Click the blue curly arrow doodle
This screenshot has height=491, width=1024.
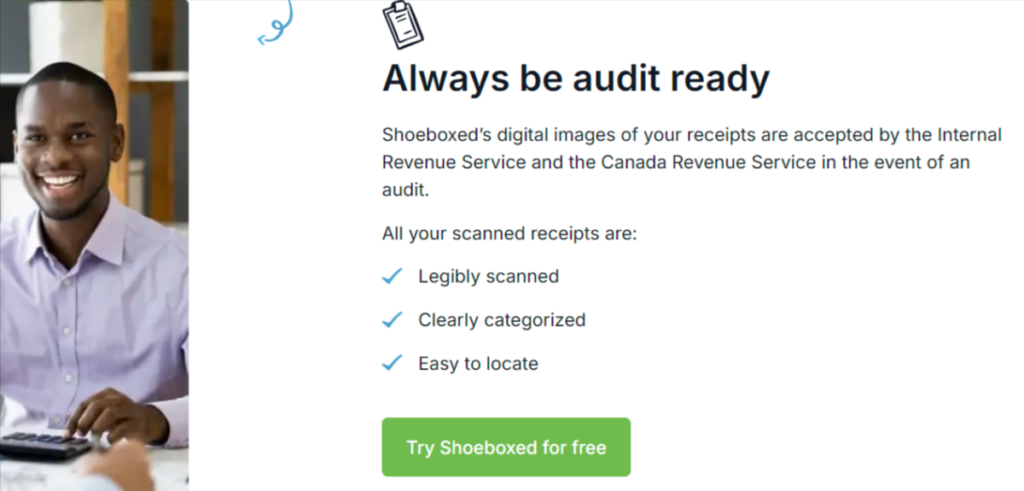(274, 24)
